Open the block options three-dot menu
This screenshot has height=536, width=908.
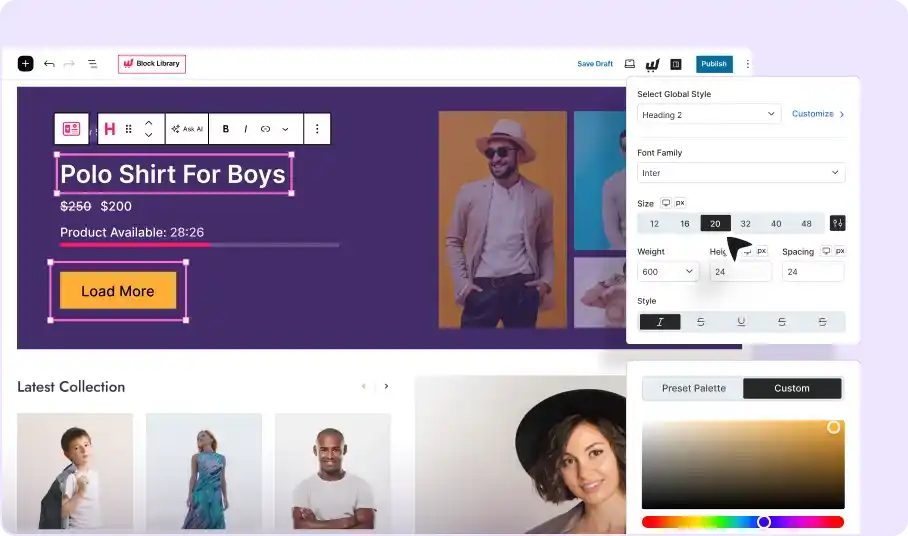317,129
